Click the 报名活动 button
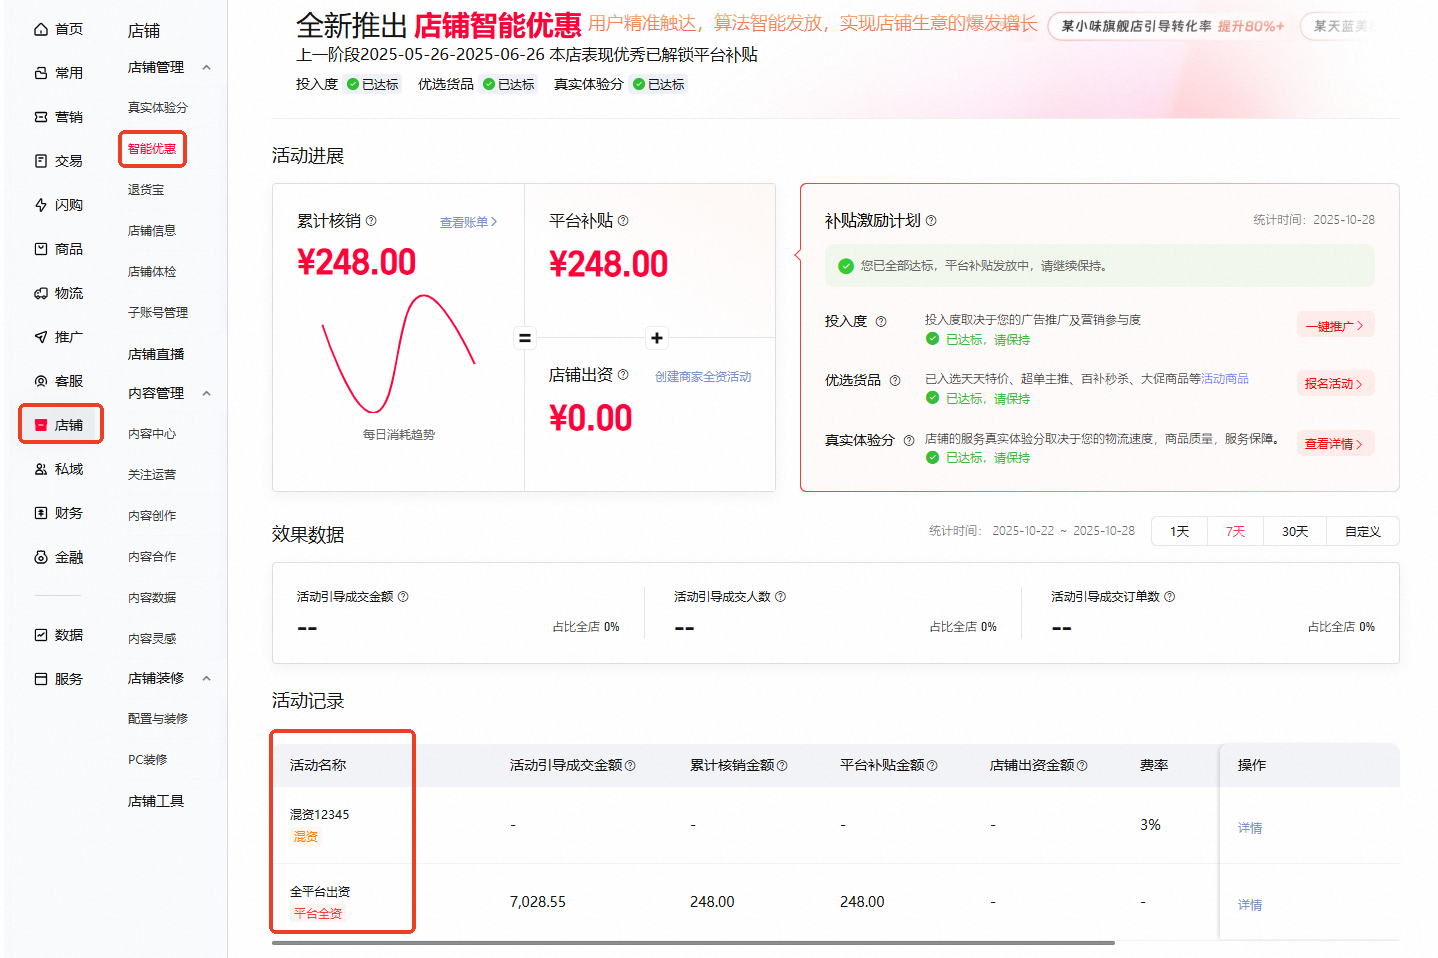The width and height of the screenshot is (1438, 958). coord(1335,384)
